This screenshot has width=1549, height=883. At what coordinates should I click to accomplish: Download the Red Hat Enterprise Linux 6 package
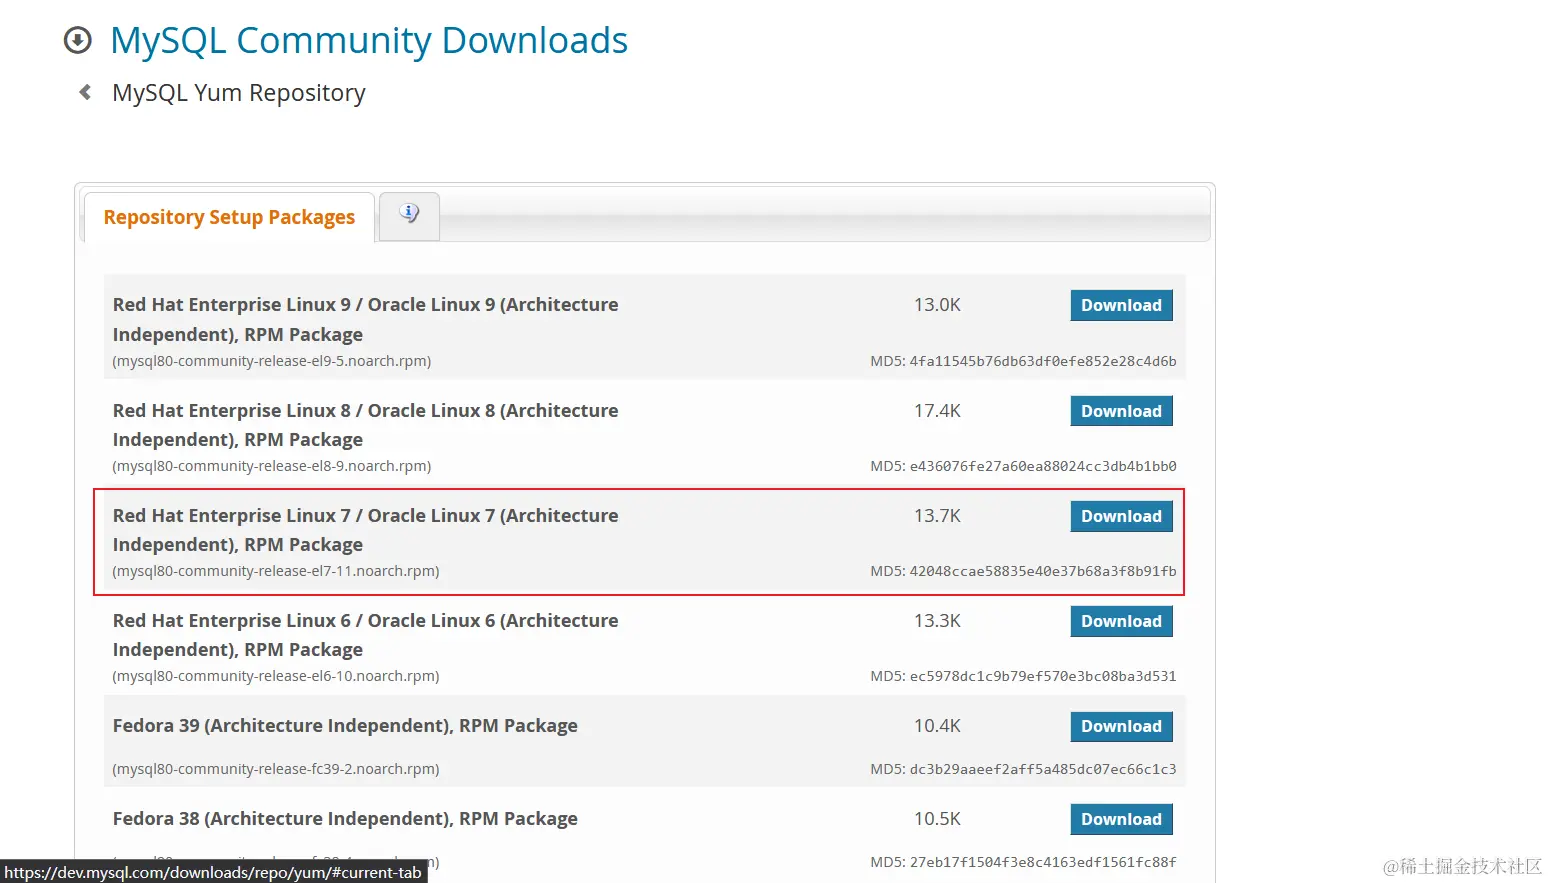1121,621
